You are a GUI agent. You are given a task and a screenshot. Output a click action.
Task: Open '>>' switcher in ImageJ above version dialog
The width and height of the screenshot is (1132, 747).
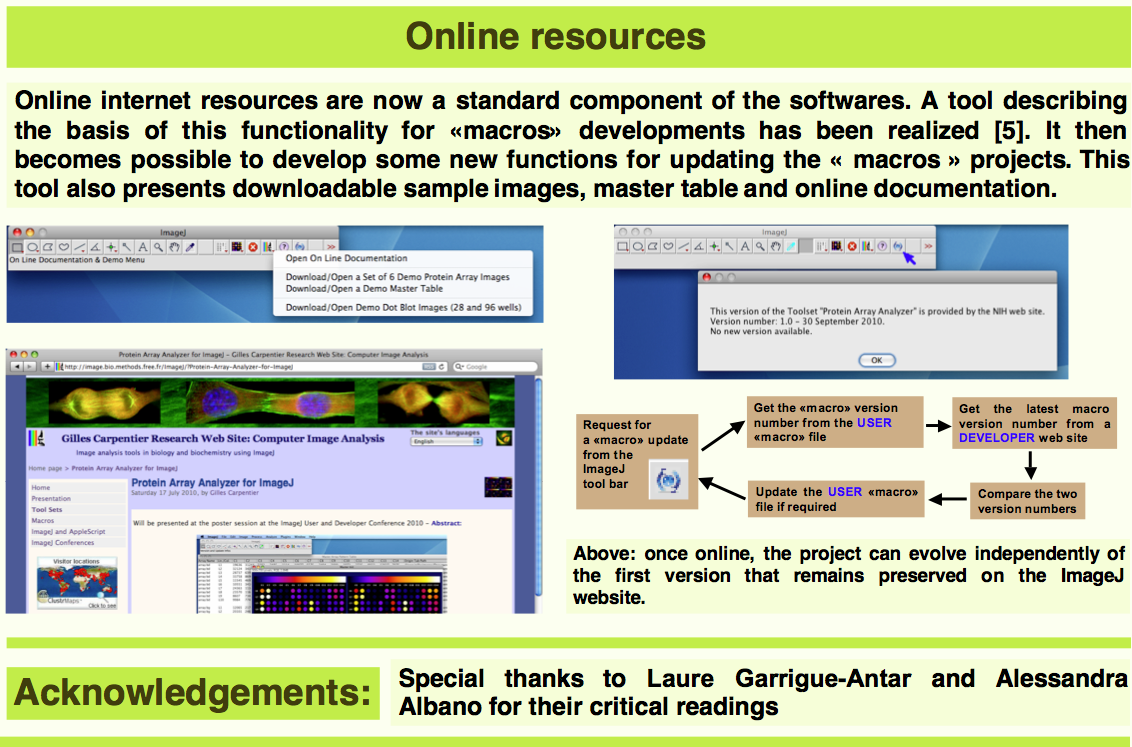pyautogui.click(x=928, y=246)
